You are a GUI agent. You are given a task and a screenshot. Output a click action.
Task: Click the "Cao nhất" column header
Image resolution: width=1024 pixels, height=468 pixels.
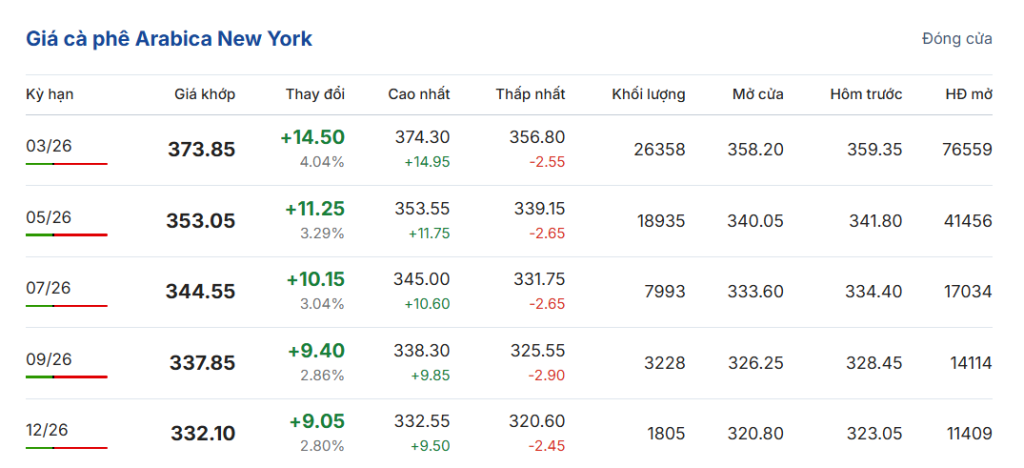pos(419,94)
